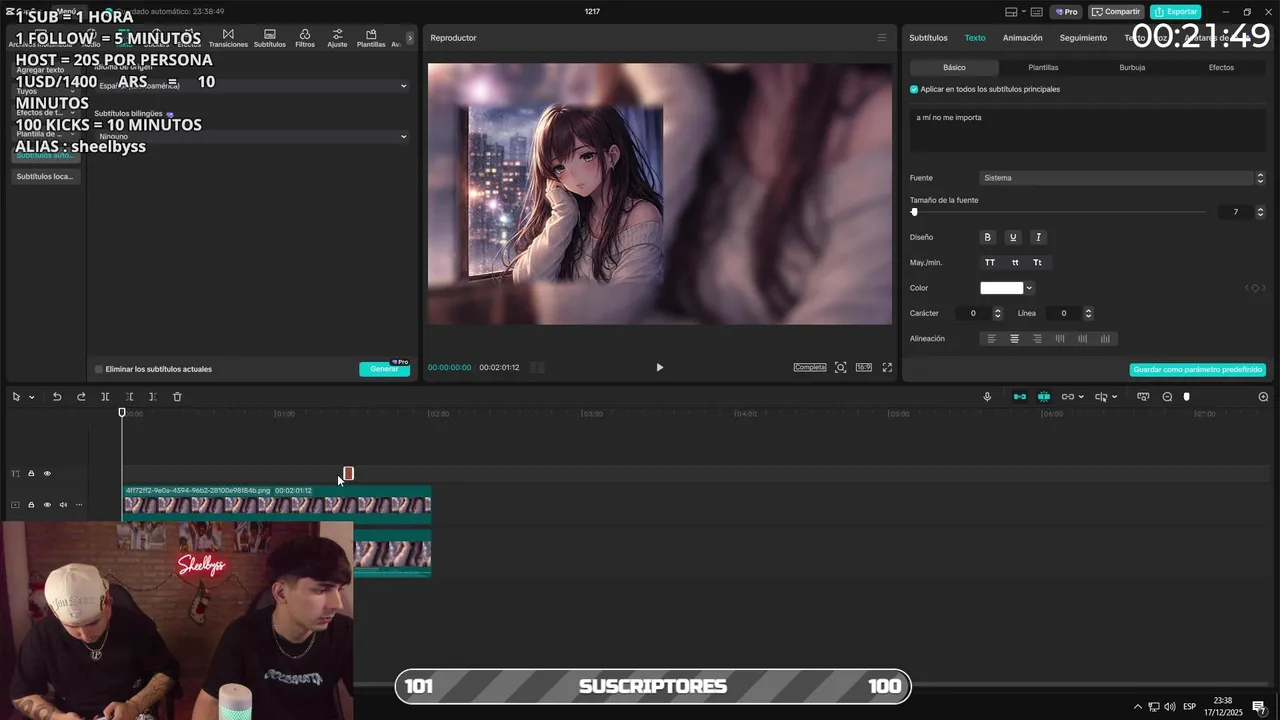Adjust the font size stepper arrows
This screenshot has height=720, width=1280.
coord(1260,212)
